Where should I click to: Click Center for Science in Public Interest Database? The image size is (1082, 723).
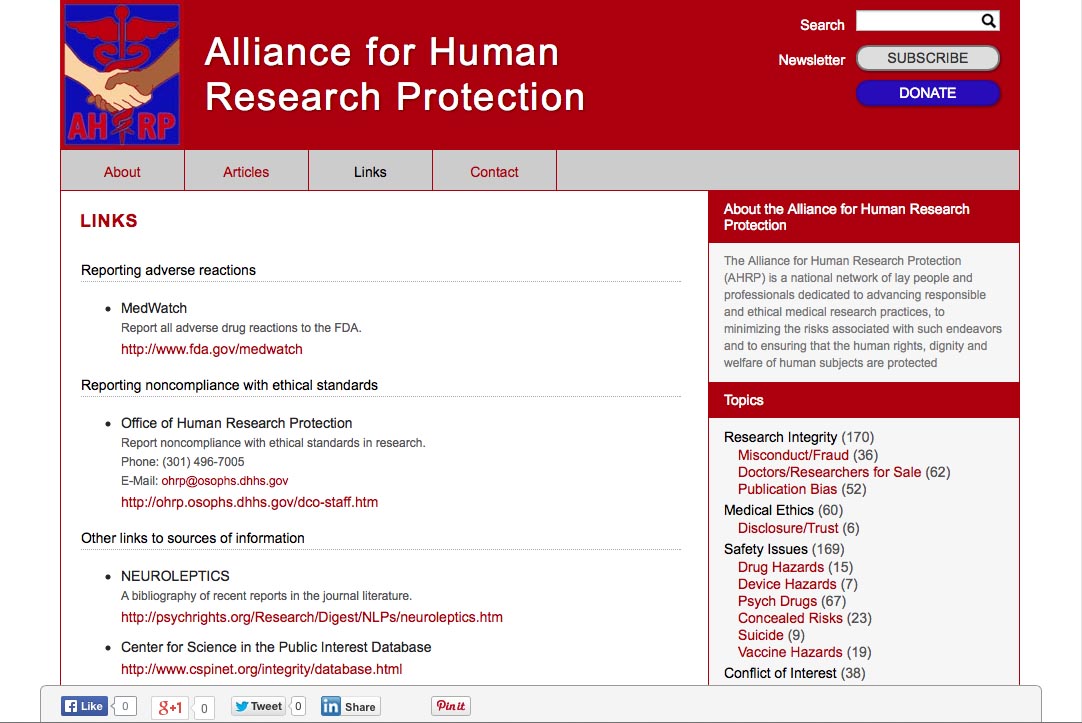[276, 647]
